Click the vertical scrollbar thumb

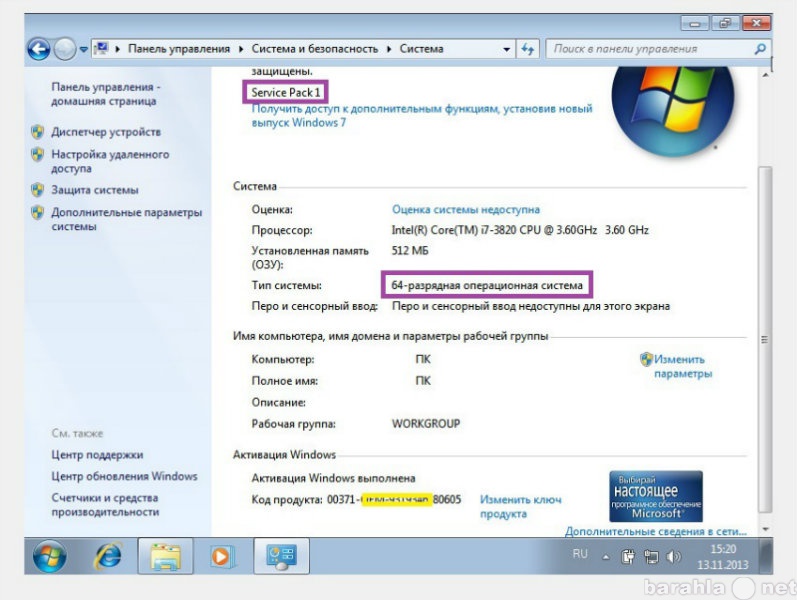coord(765,339)
